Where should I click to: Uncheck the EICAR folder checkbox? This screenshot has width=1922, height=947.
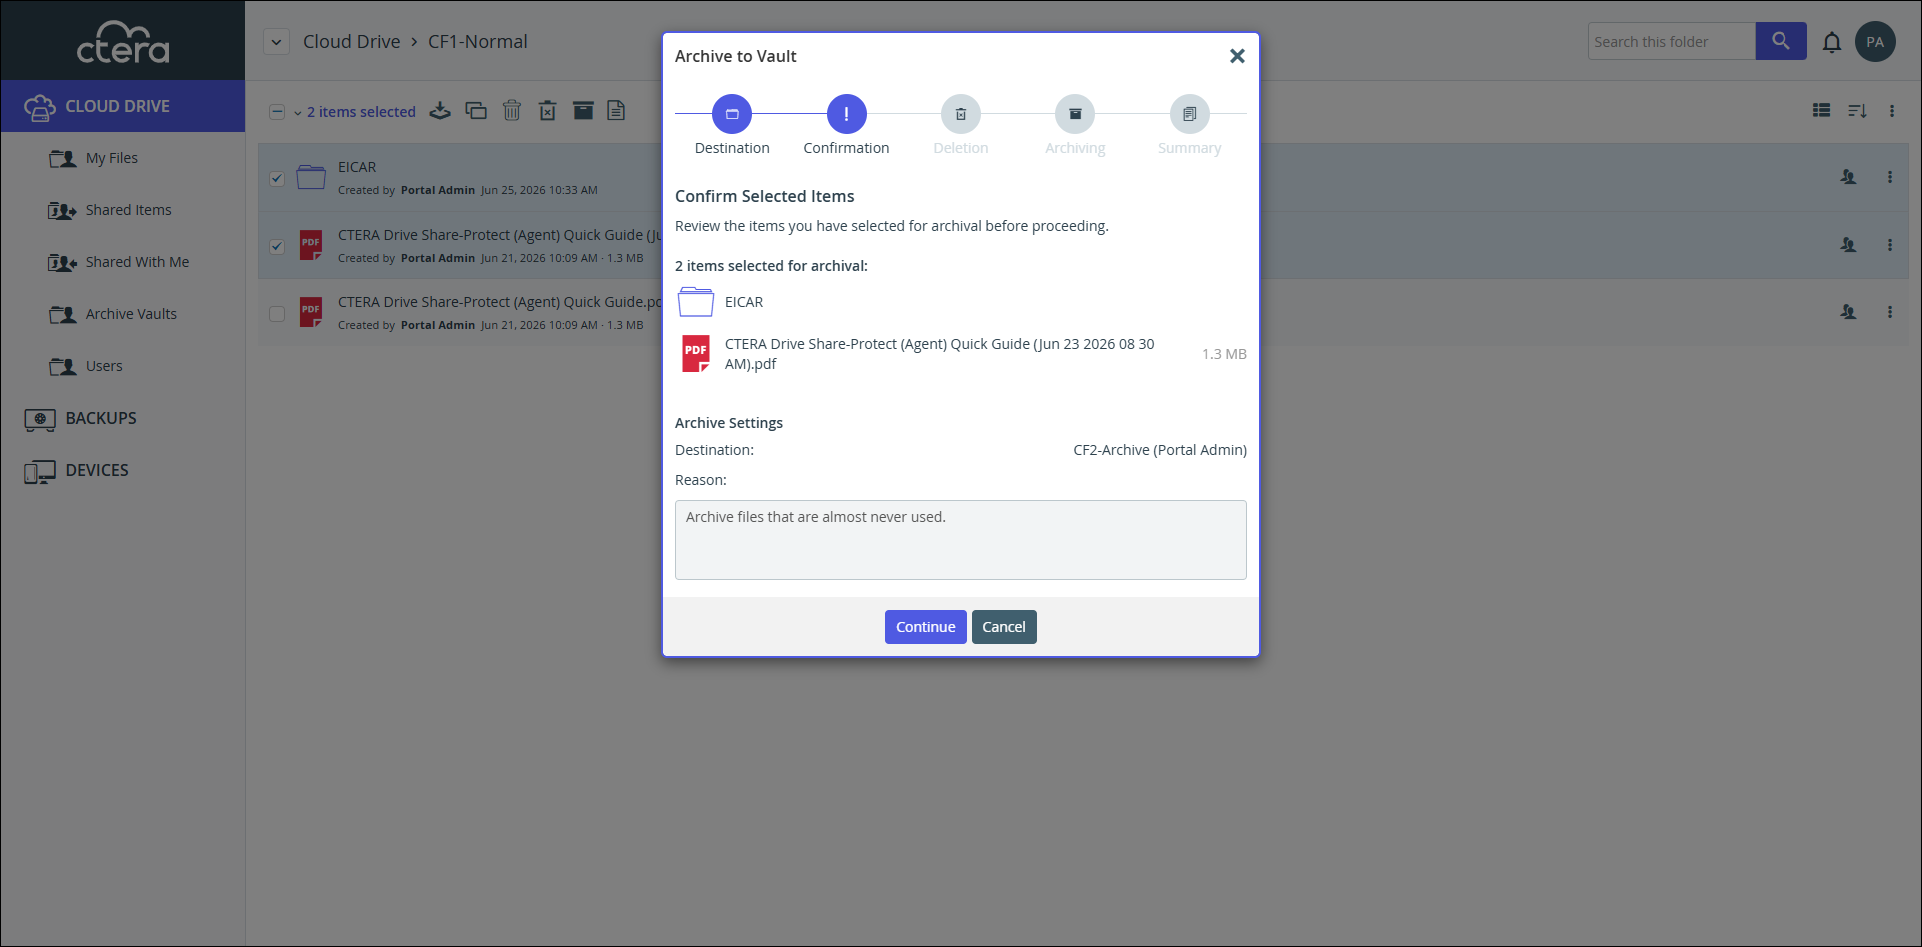277,179
